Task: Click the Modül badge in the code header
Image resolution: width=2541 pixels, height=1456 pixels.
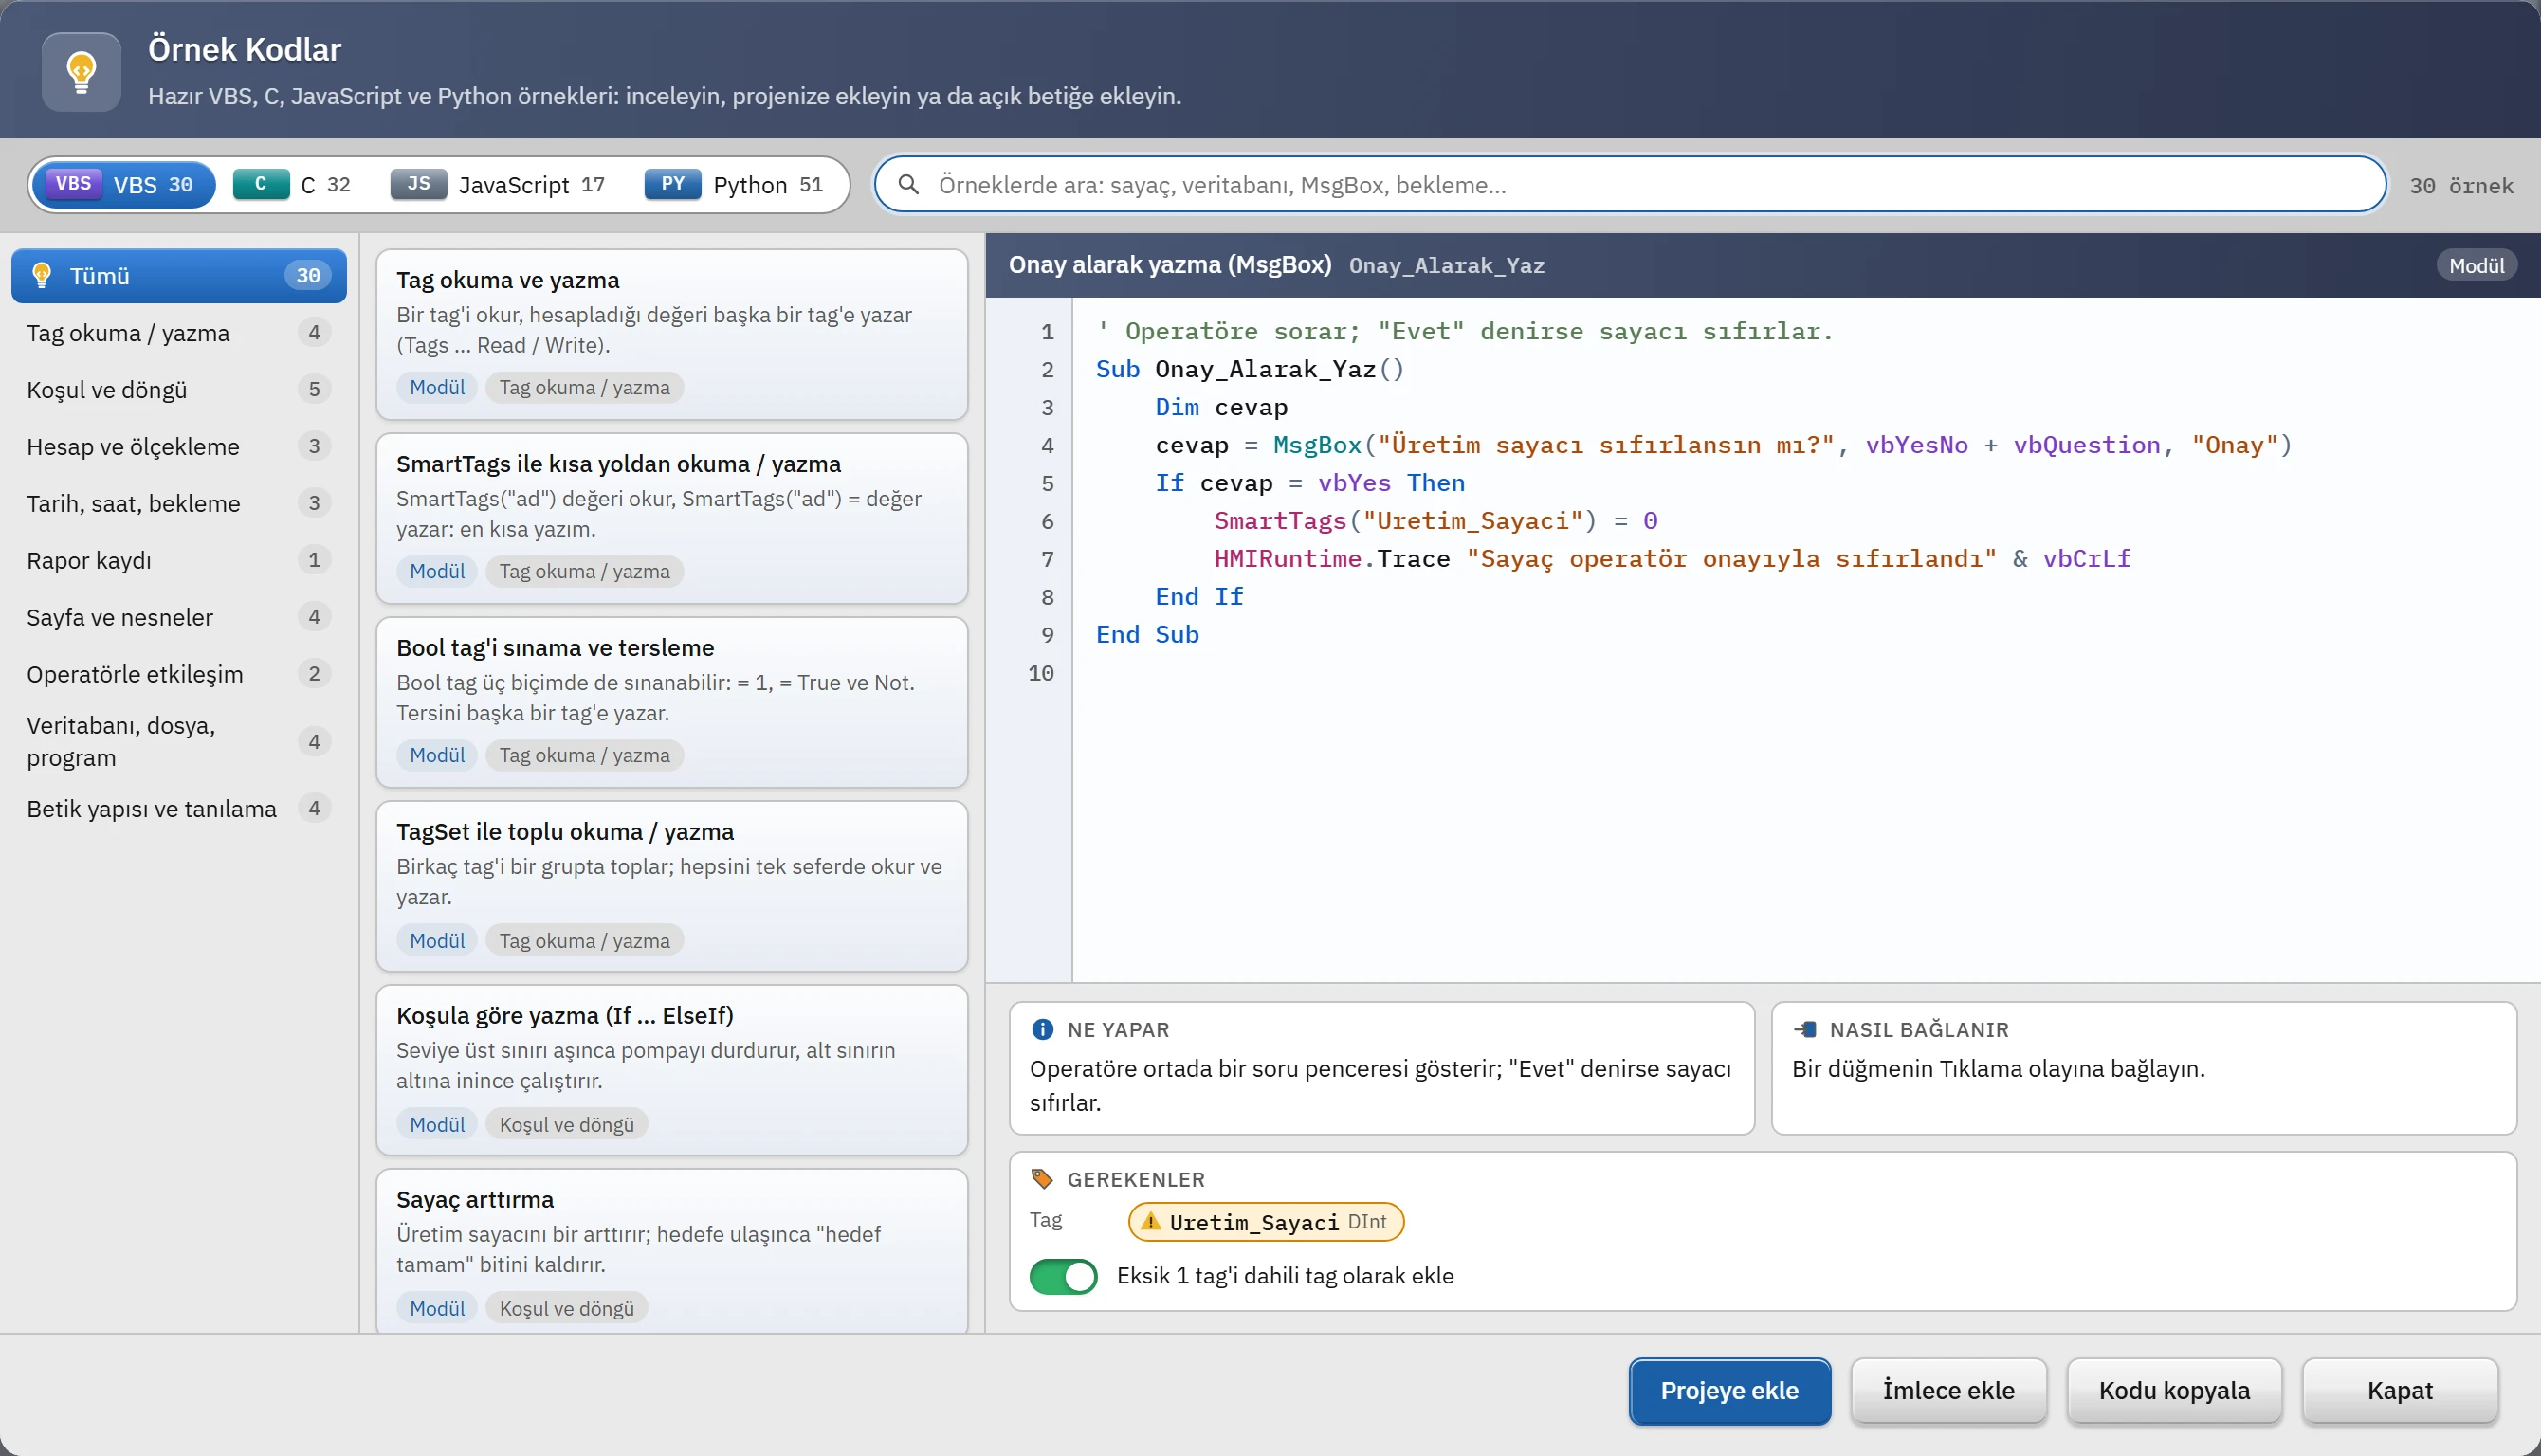Action: 2476,265
